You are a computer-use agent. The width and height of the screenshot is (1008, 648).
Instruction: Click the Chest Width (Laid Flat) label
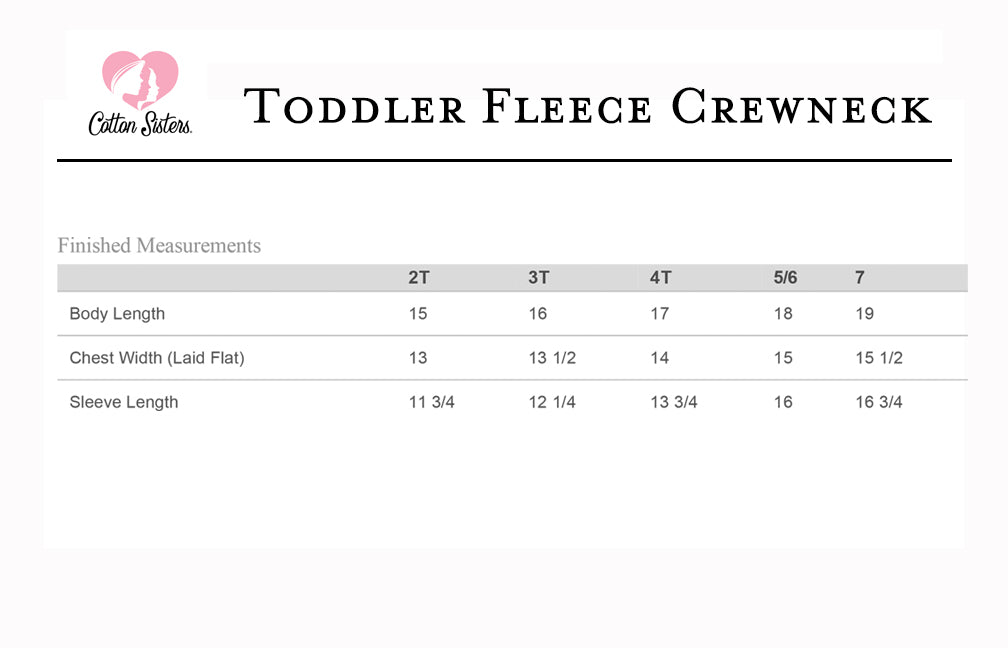[157, 358]
